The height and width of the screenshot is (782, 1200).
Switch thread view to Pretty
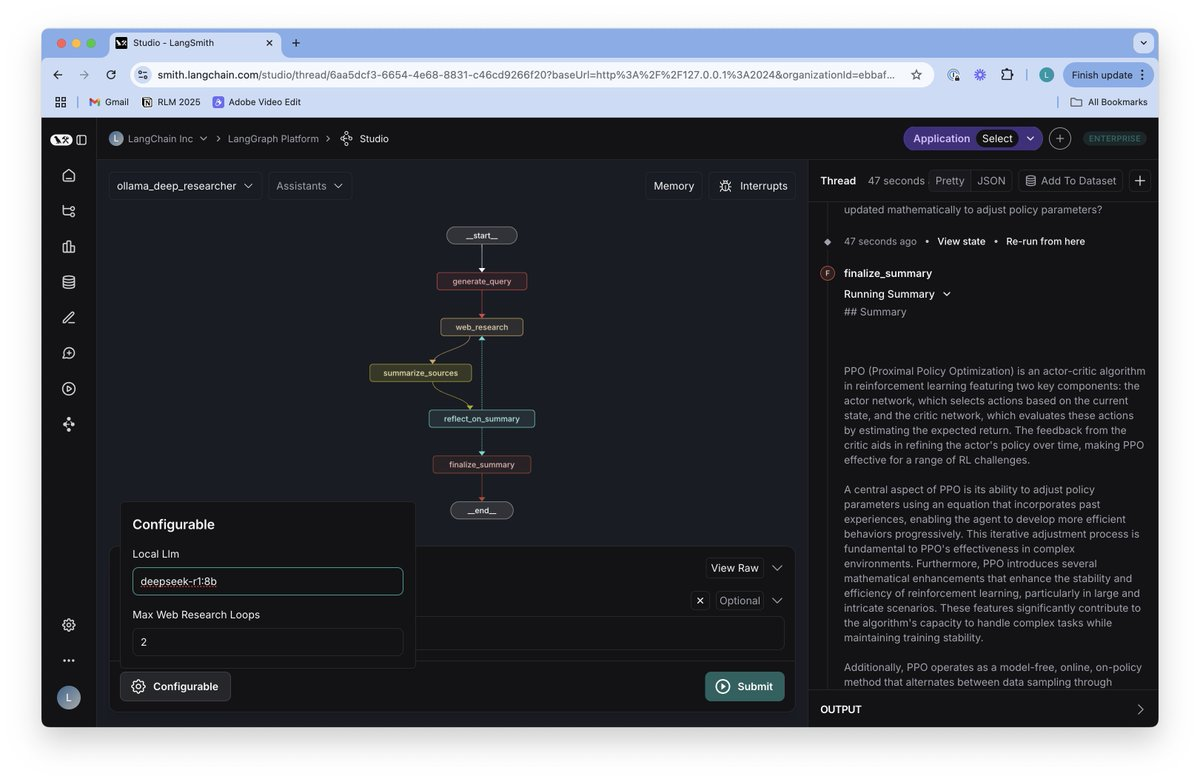point(950,181)
